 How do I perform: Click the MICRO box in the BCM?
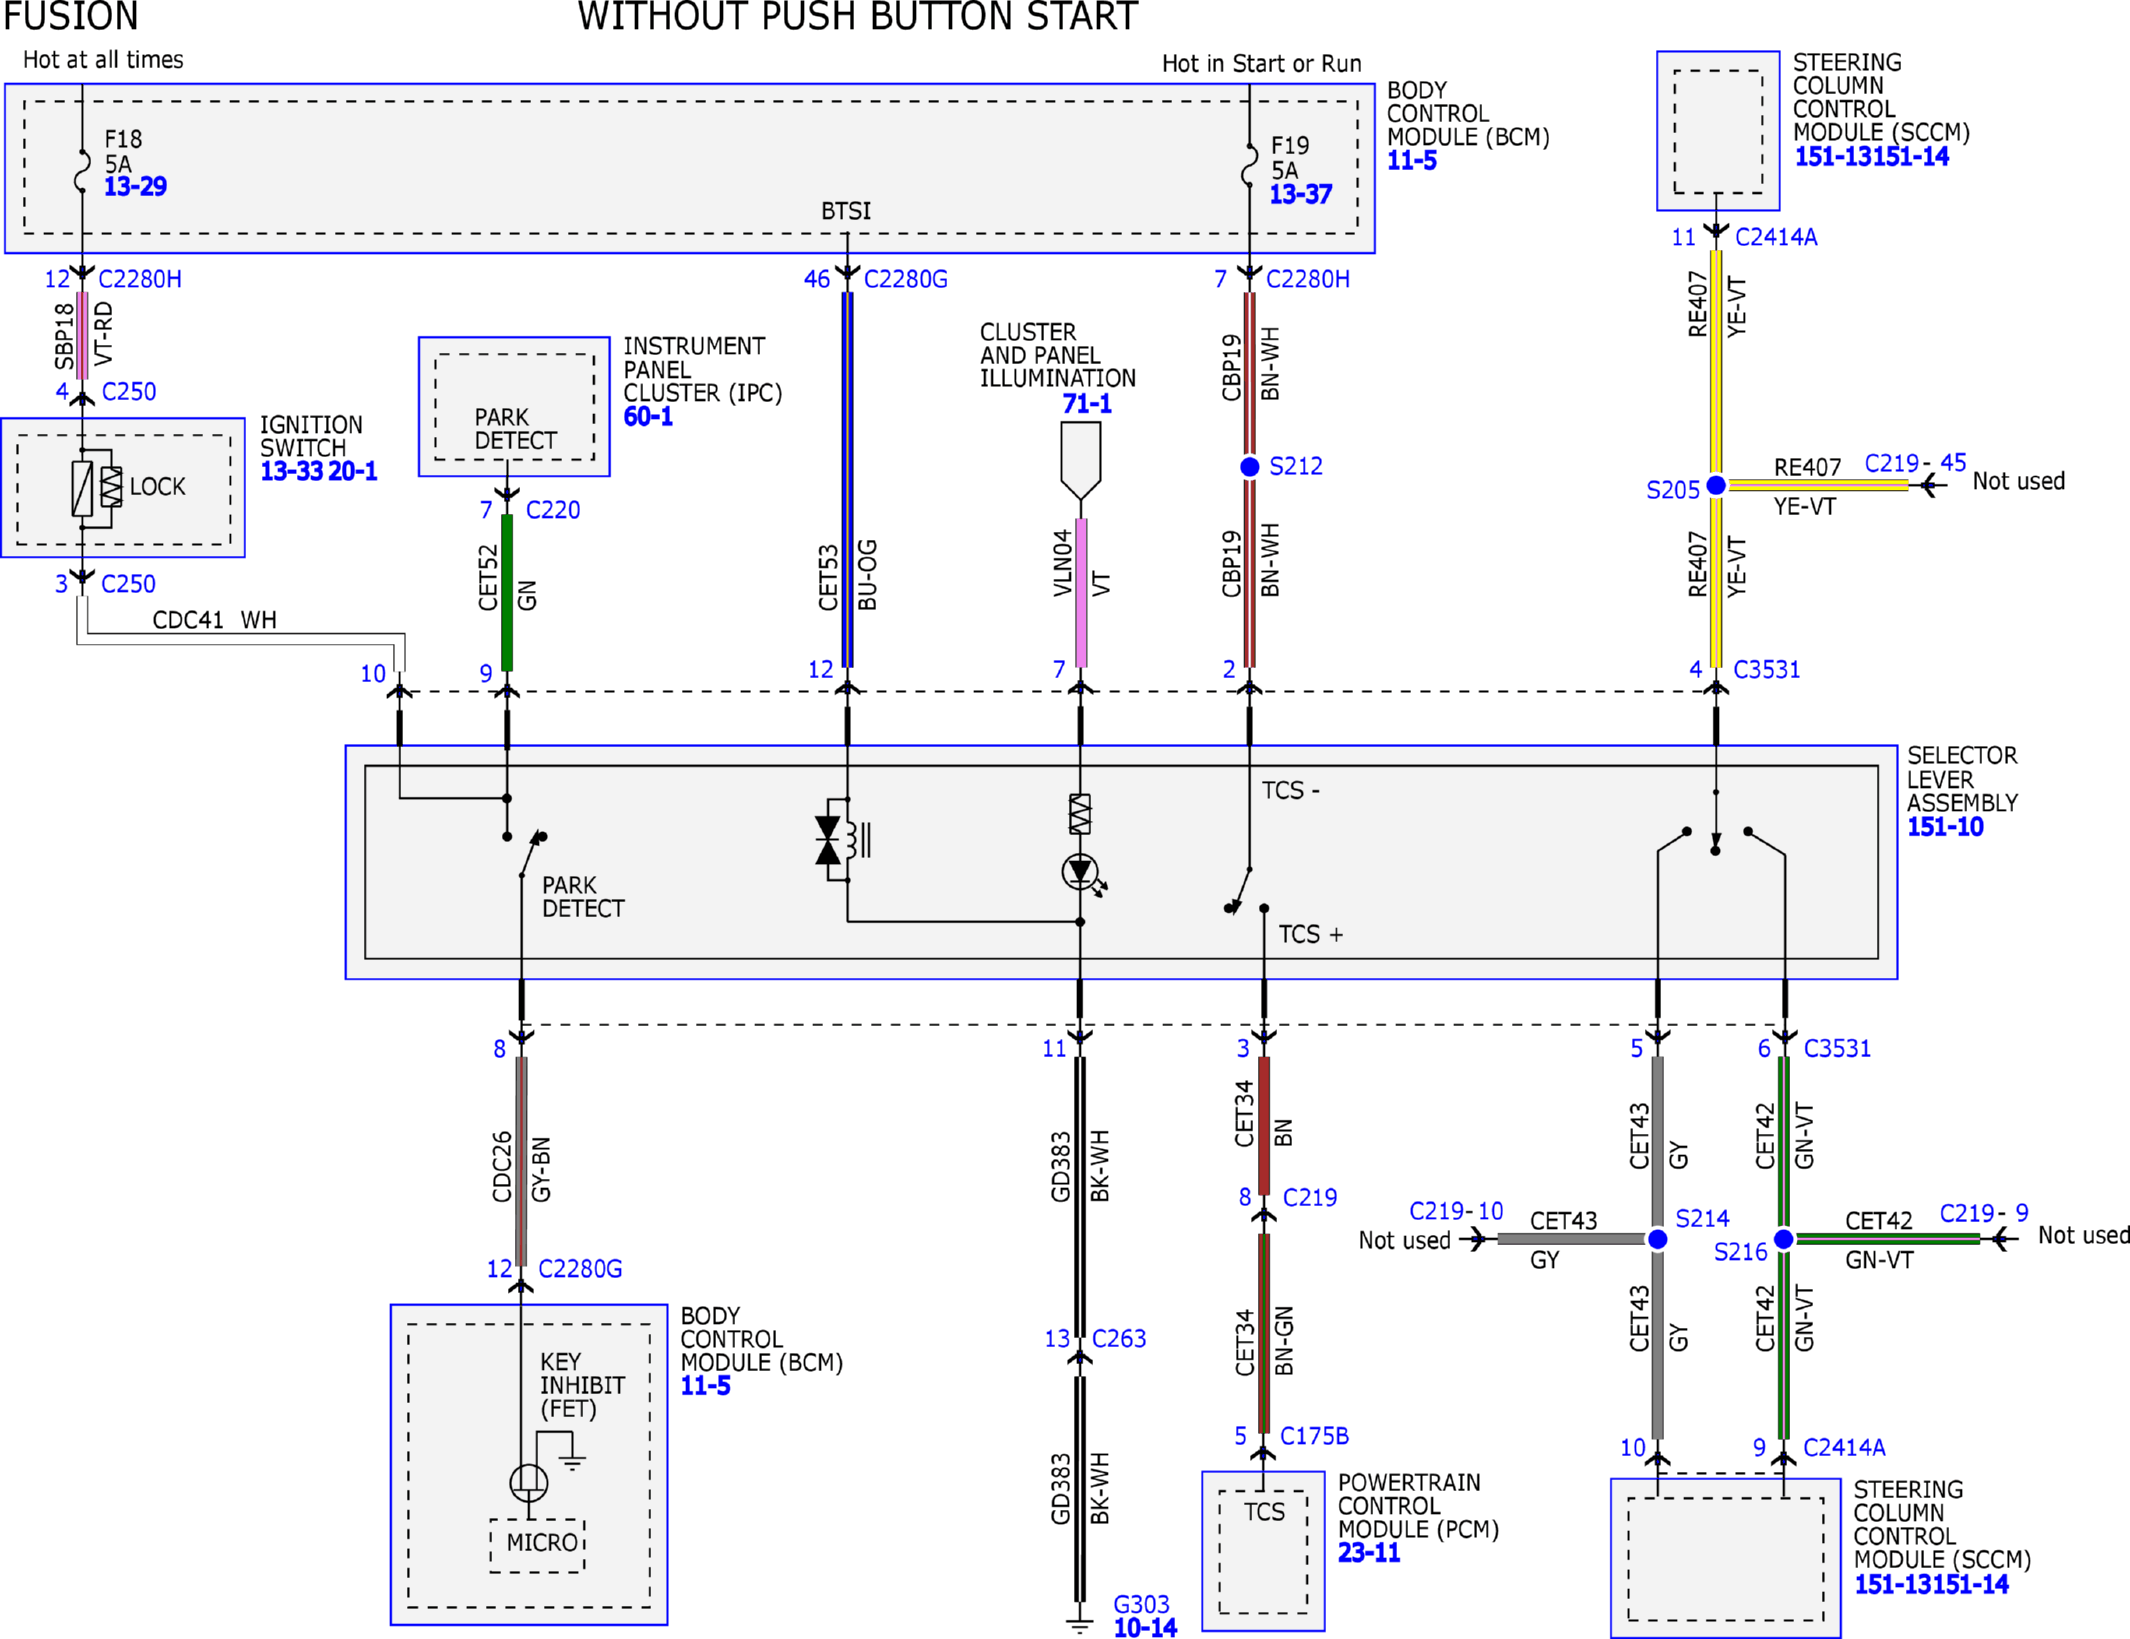pyautogui.click(x=538, y=1545)
